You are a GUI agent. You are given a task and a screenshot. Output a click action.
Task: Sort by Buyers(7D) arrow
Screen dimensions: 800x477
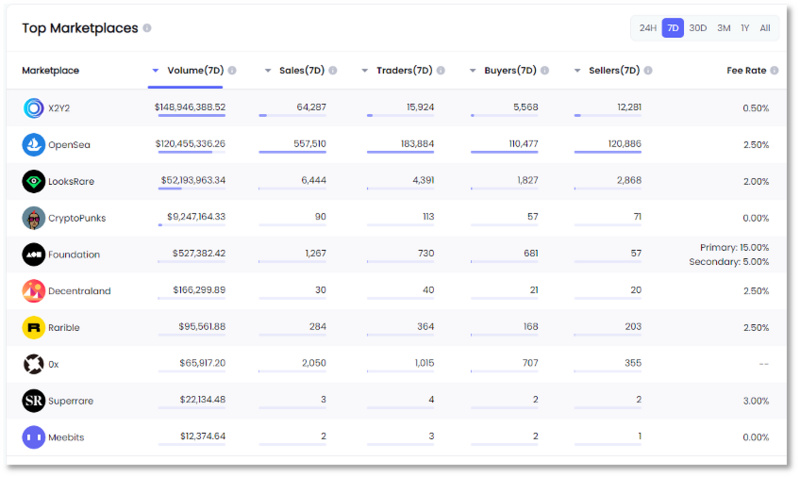pos(473,70)
